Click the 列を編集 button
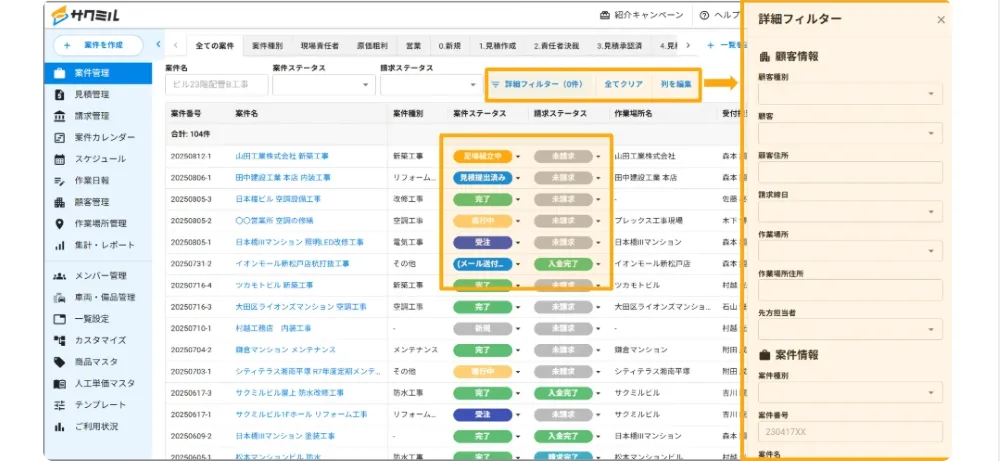Image resolution: width=1000 pixels, height=461 pixels. coord(675,84)
